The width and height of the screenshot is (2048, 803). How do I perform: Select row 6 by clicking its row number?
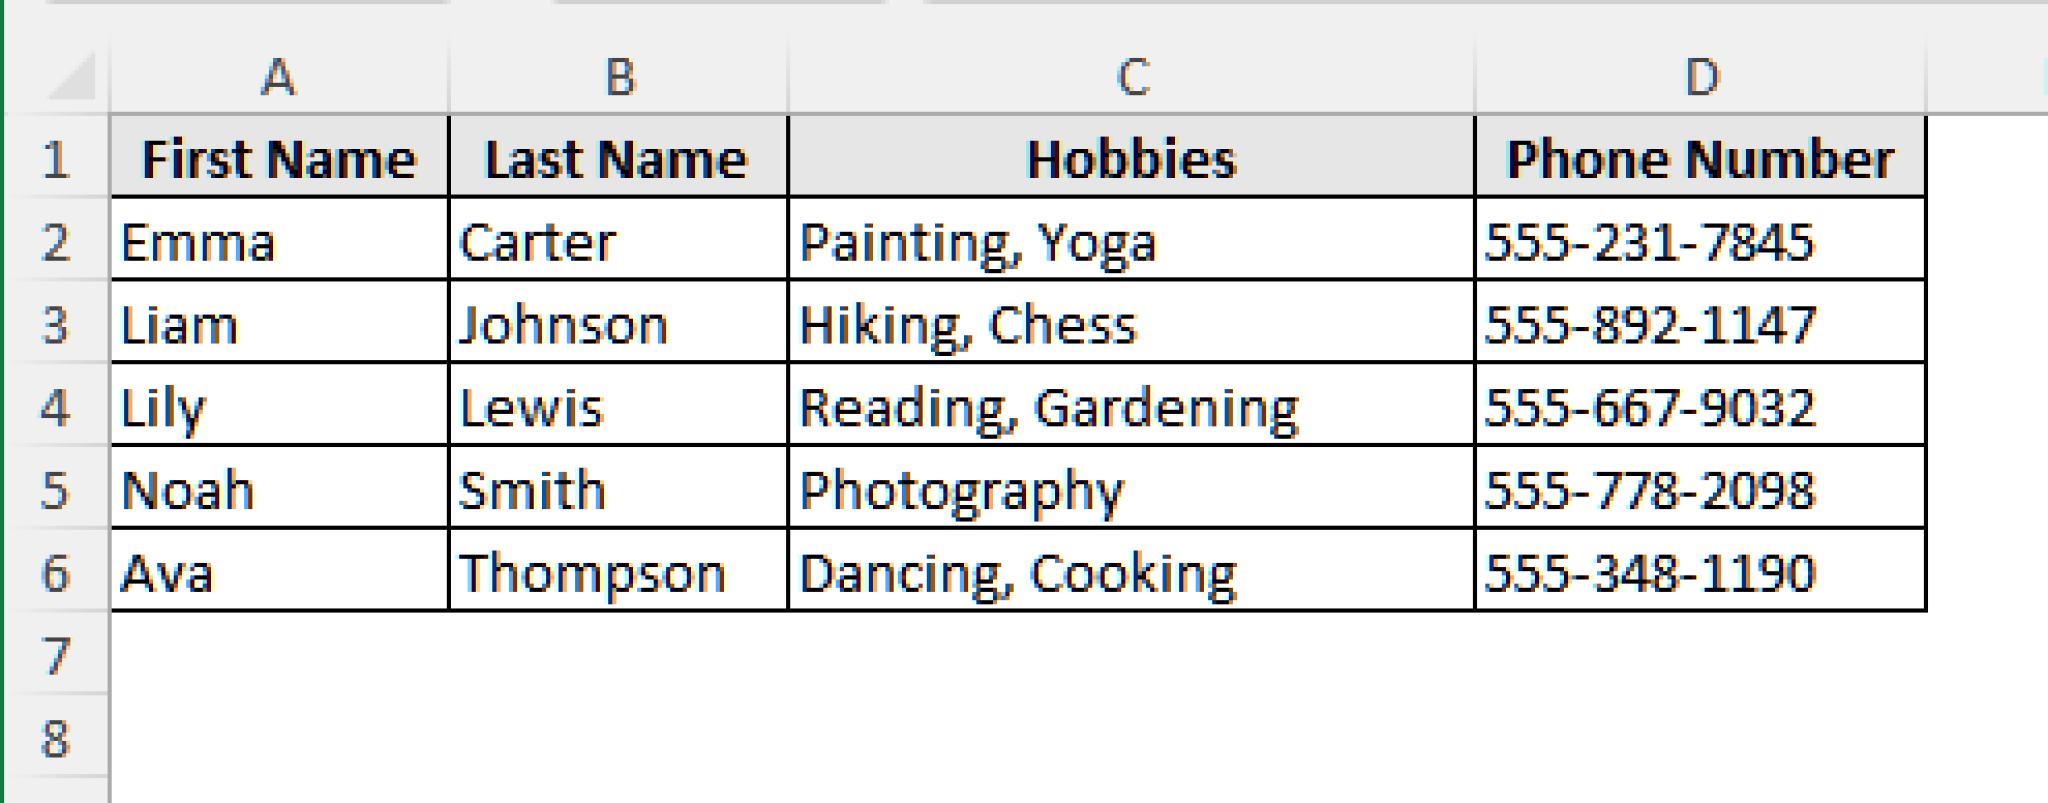[55, 572]
